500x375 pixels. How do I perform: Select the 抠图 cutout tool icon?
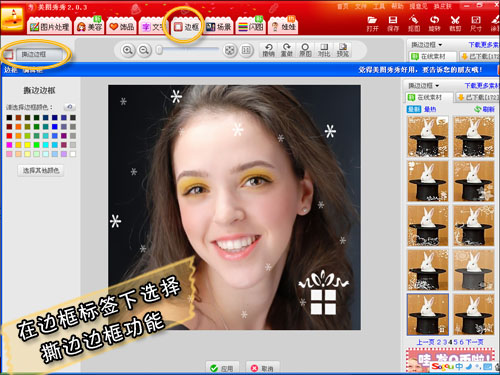(x=414, y=24)
